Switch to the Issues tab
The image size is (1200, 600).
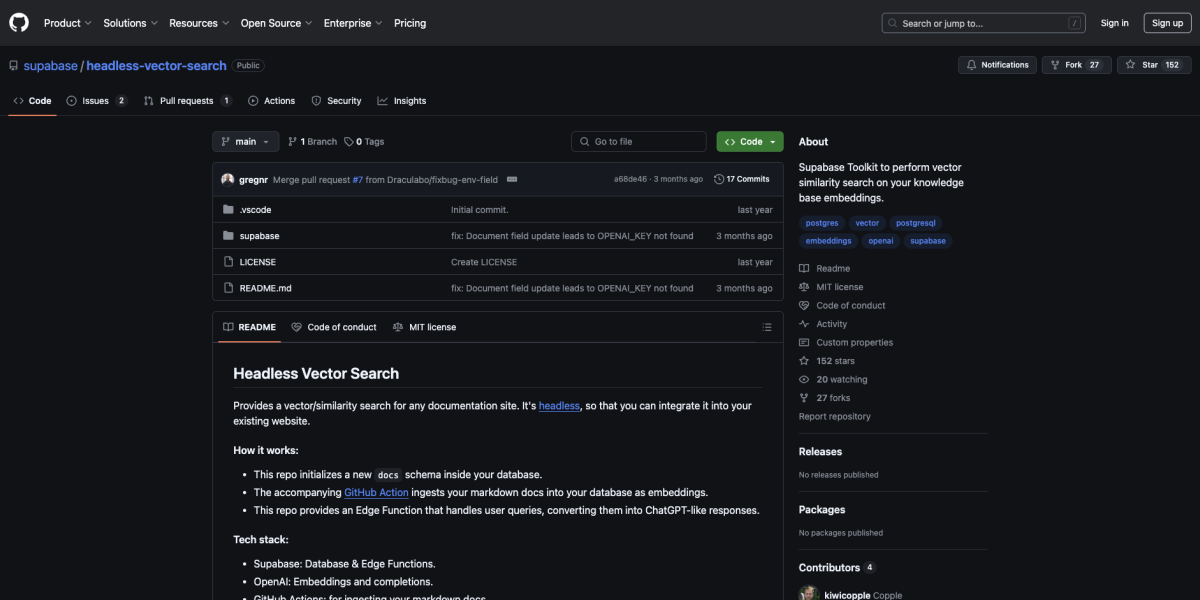coord(96,101)
